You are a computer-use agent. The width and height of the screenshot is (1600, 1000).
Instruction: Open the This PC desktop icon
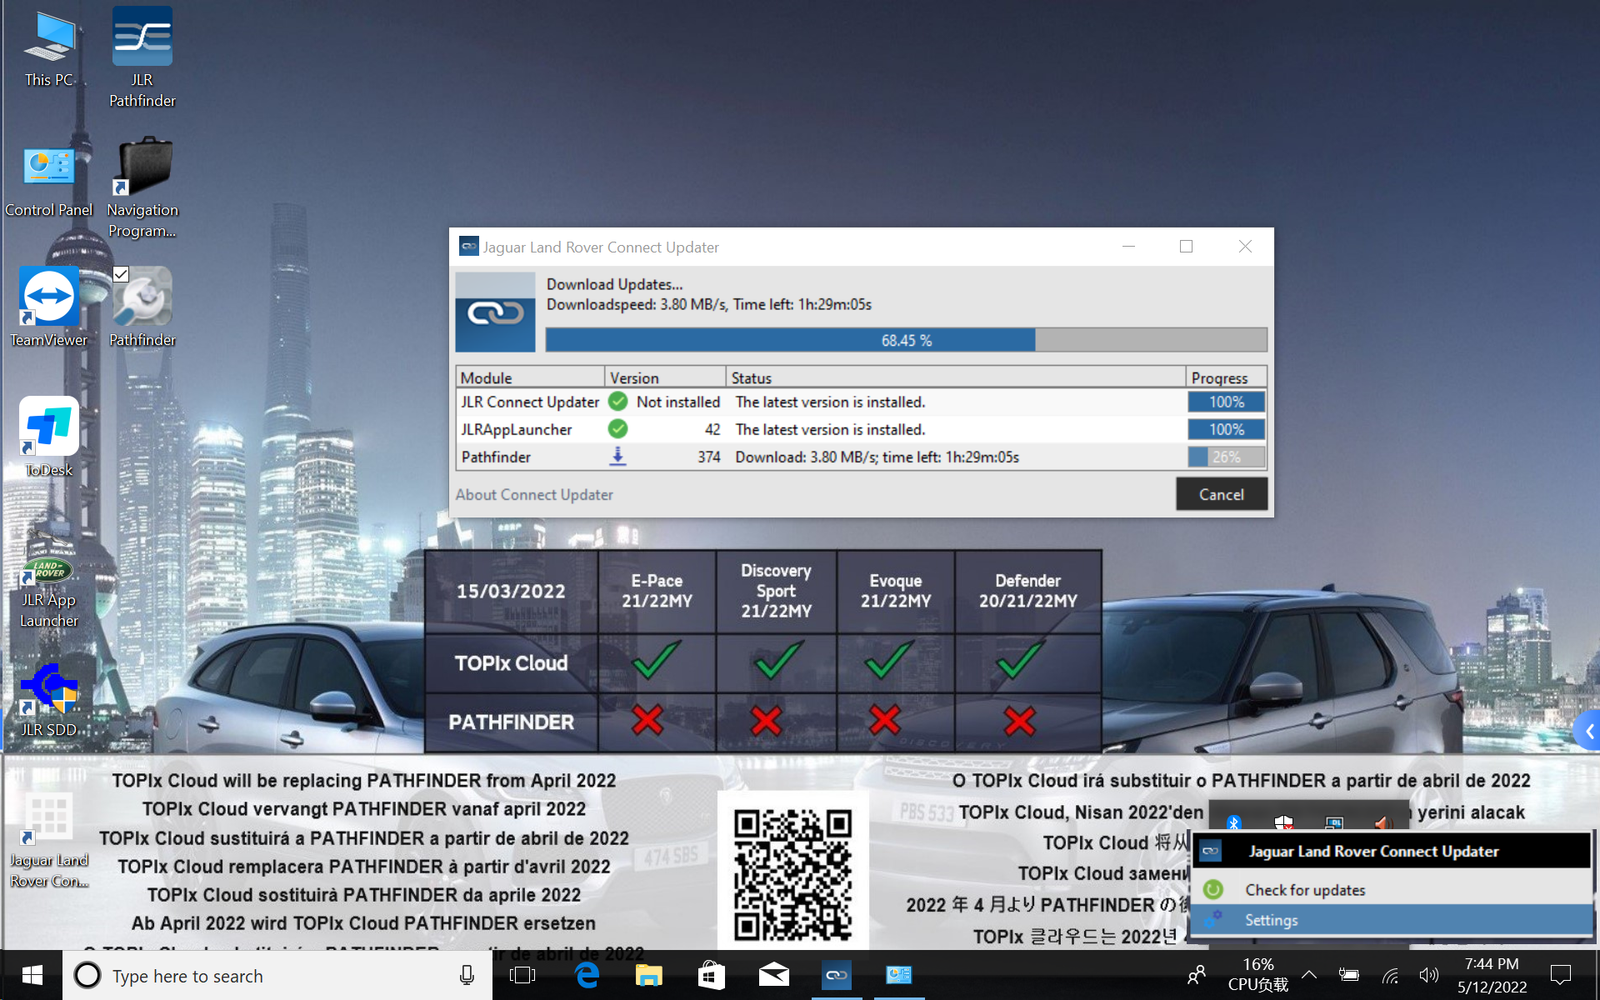point(49,48)
